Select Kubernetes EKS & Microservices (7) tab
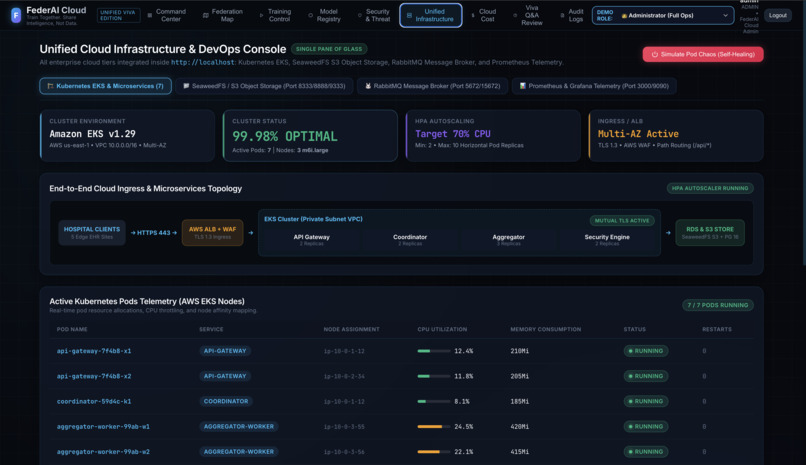Viewport: 806px width, 465px height. point(105,86)
